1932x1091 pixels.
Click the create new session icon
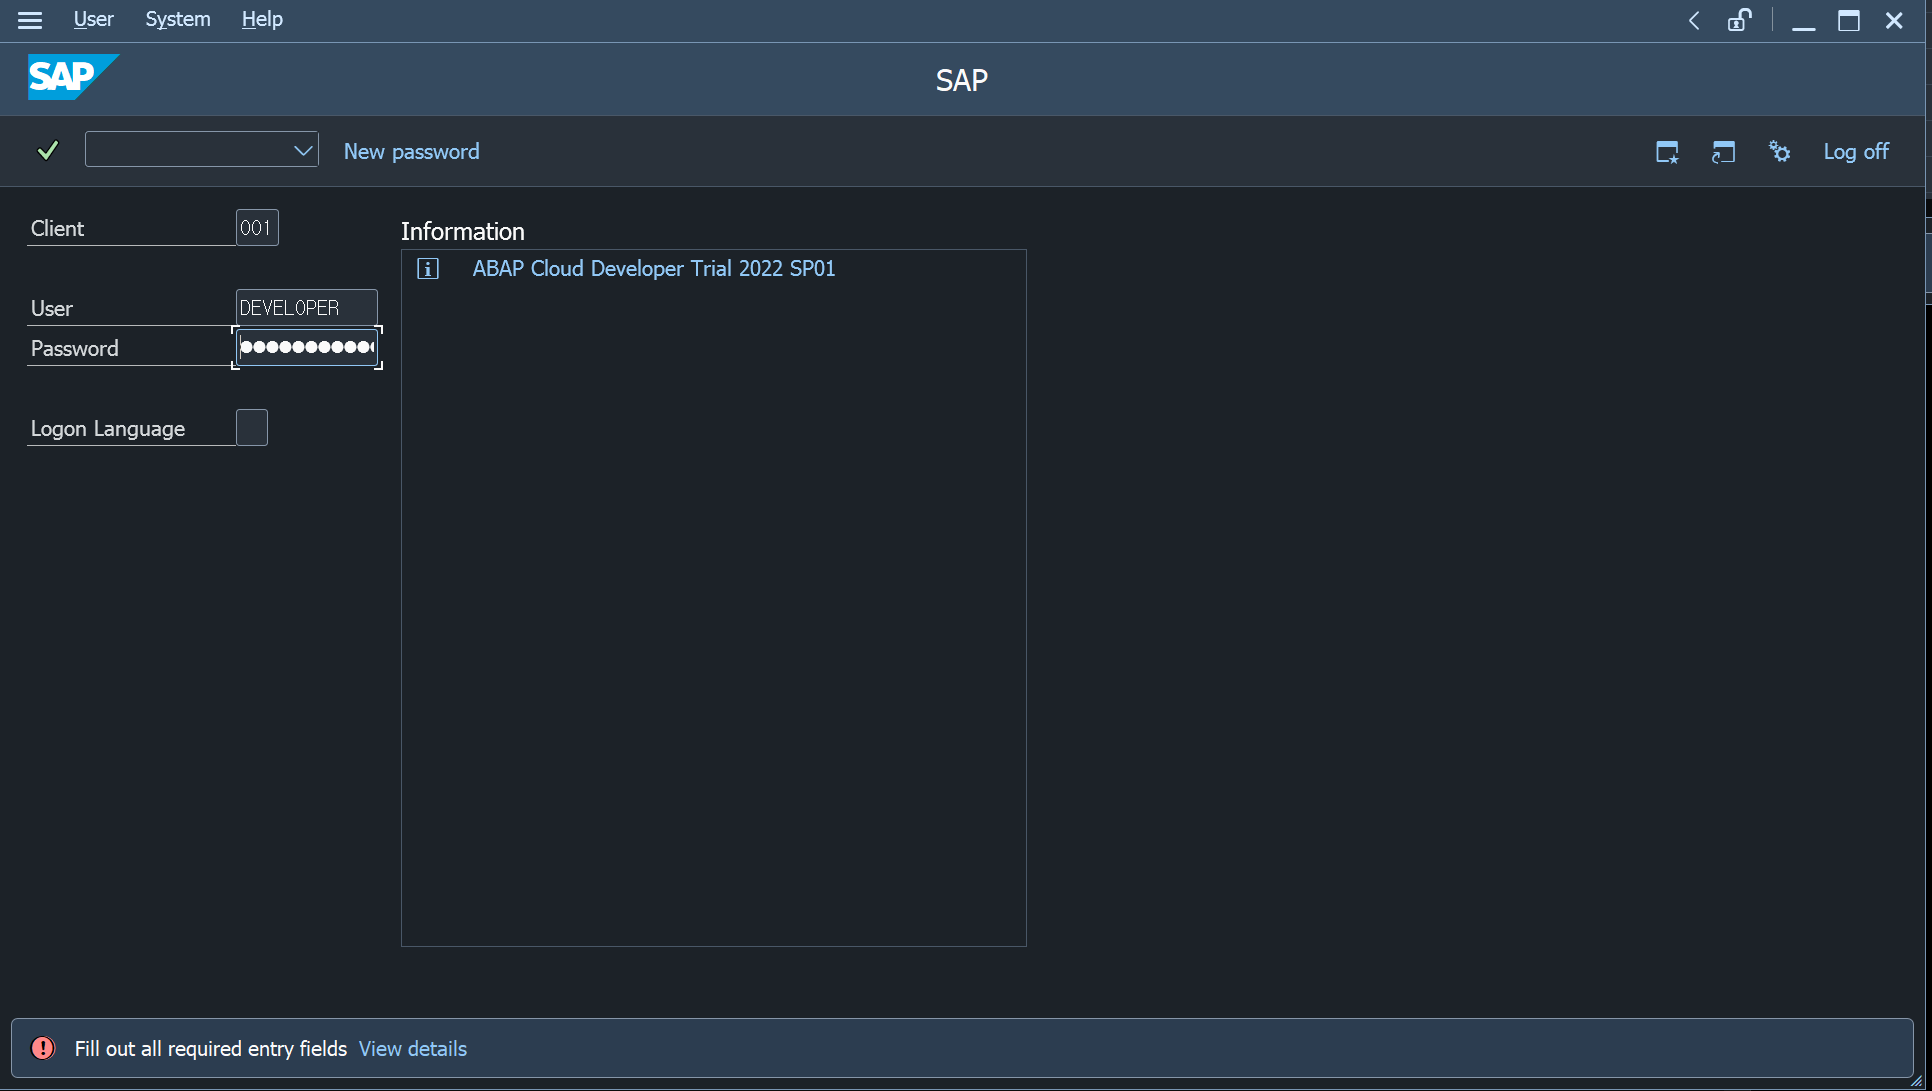1667,152
